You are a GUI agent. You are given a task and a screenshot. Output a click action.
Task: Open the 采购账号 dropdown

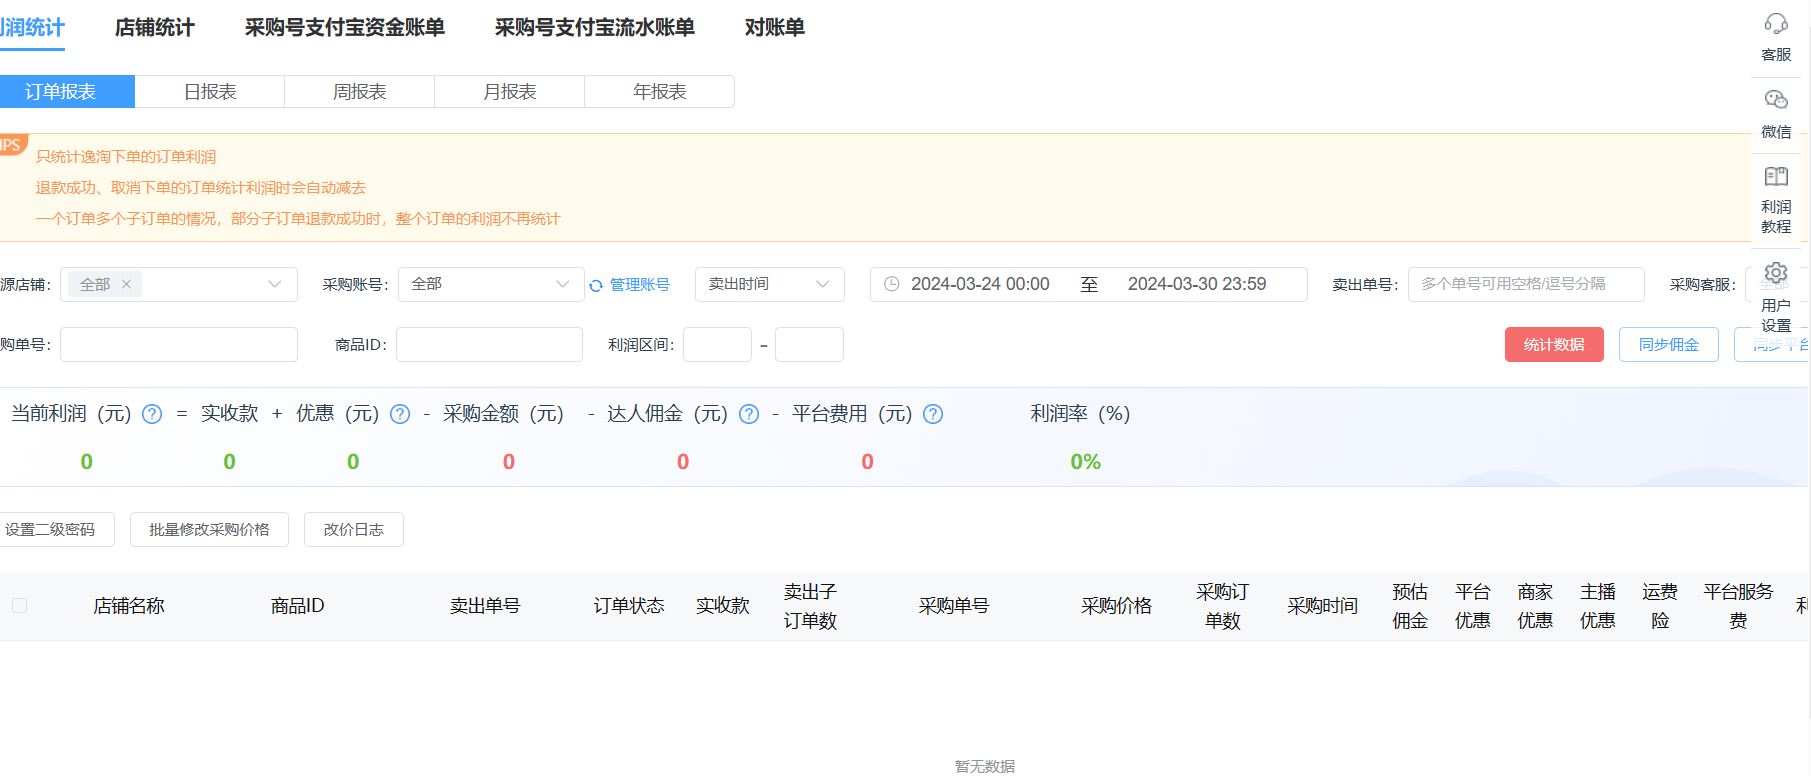click(491, 284)
